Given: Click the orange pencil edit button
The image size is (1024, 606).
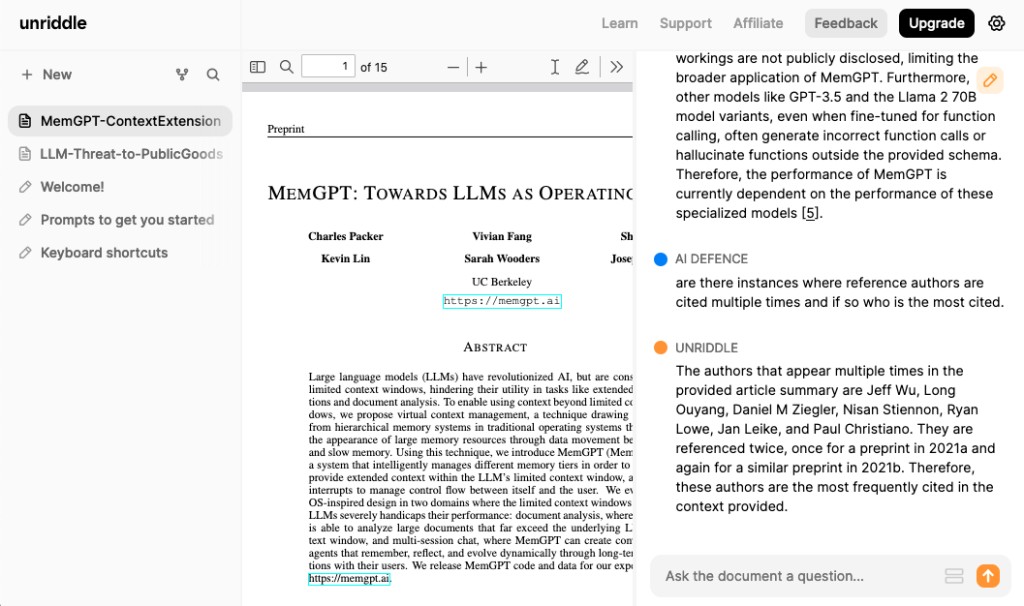Looking at the screenshot, I should pos(990,81).
